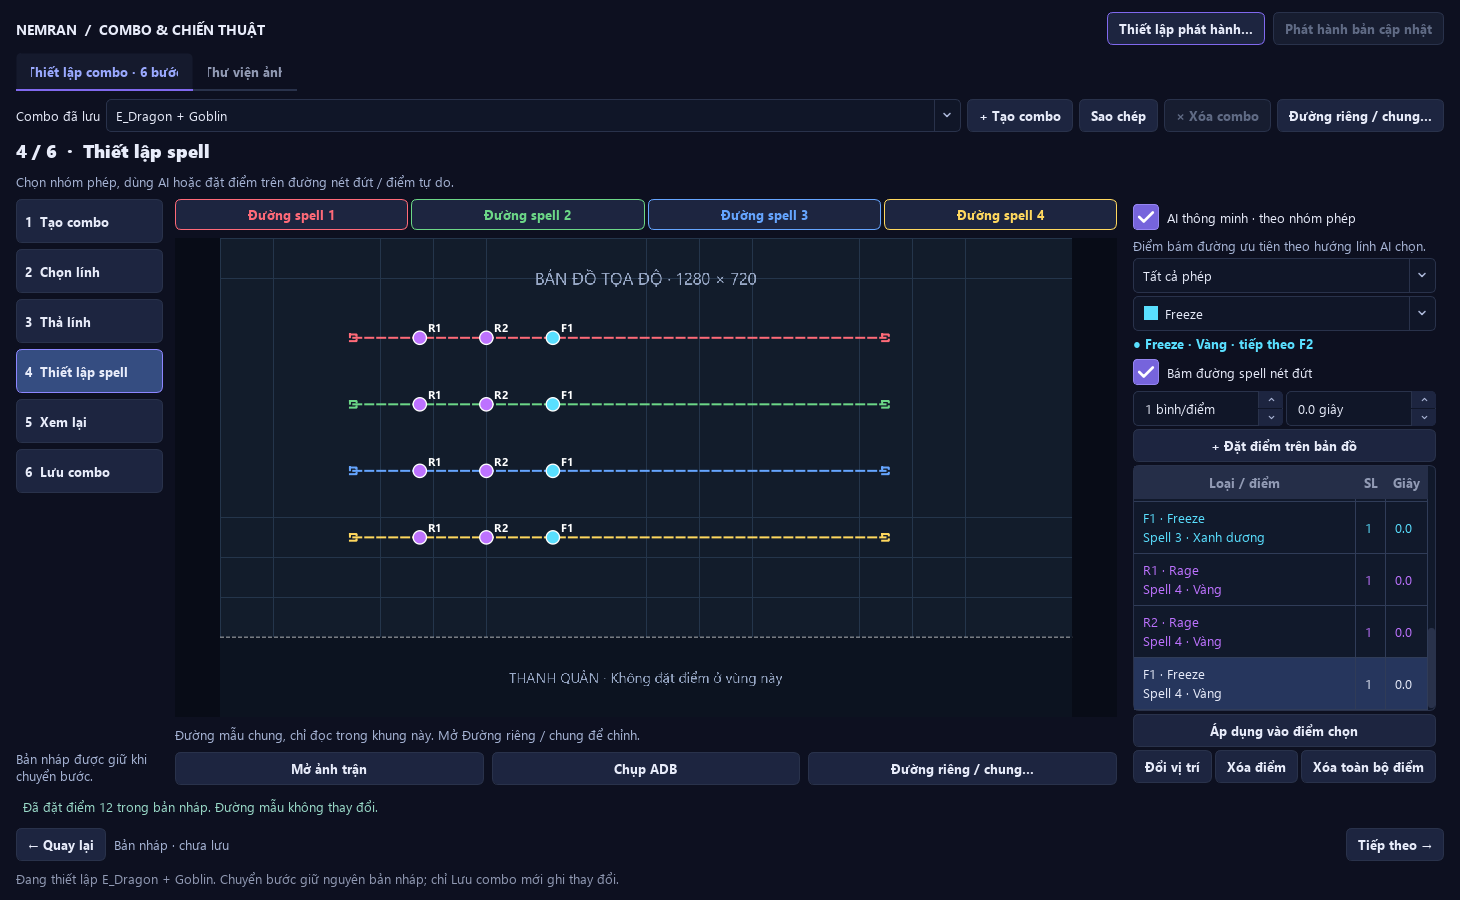This screenshot has width=1460, height=900.
Task: Click Đặt điểm trên bản đồ button
Action: pos(1284,446)
